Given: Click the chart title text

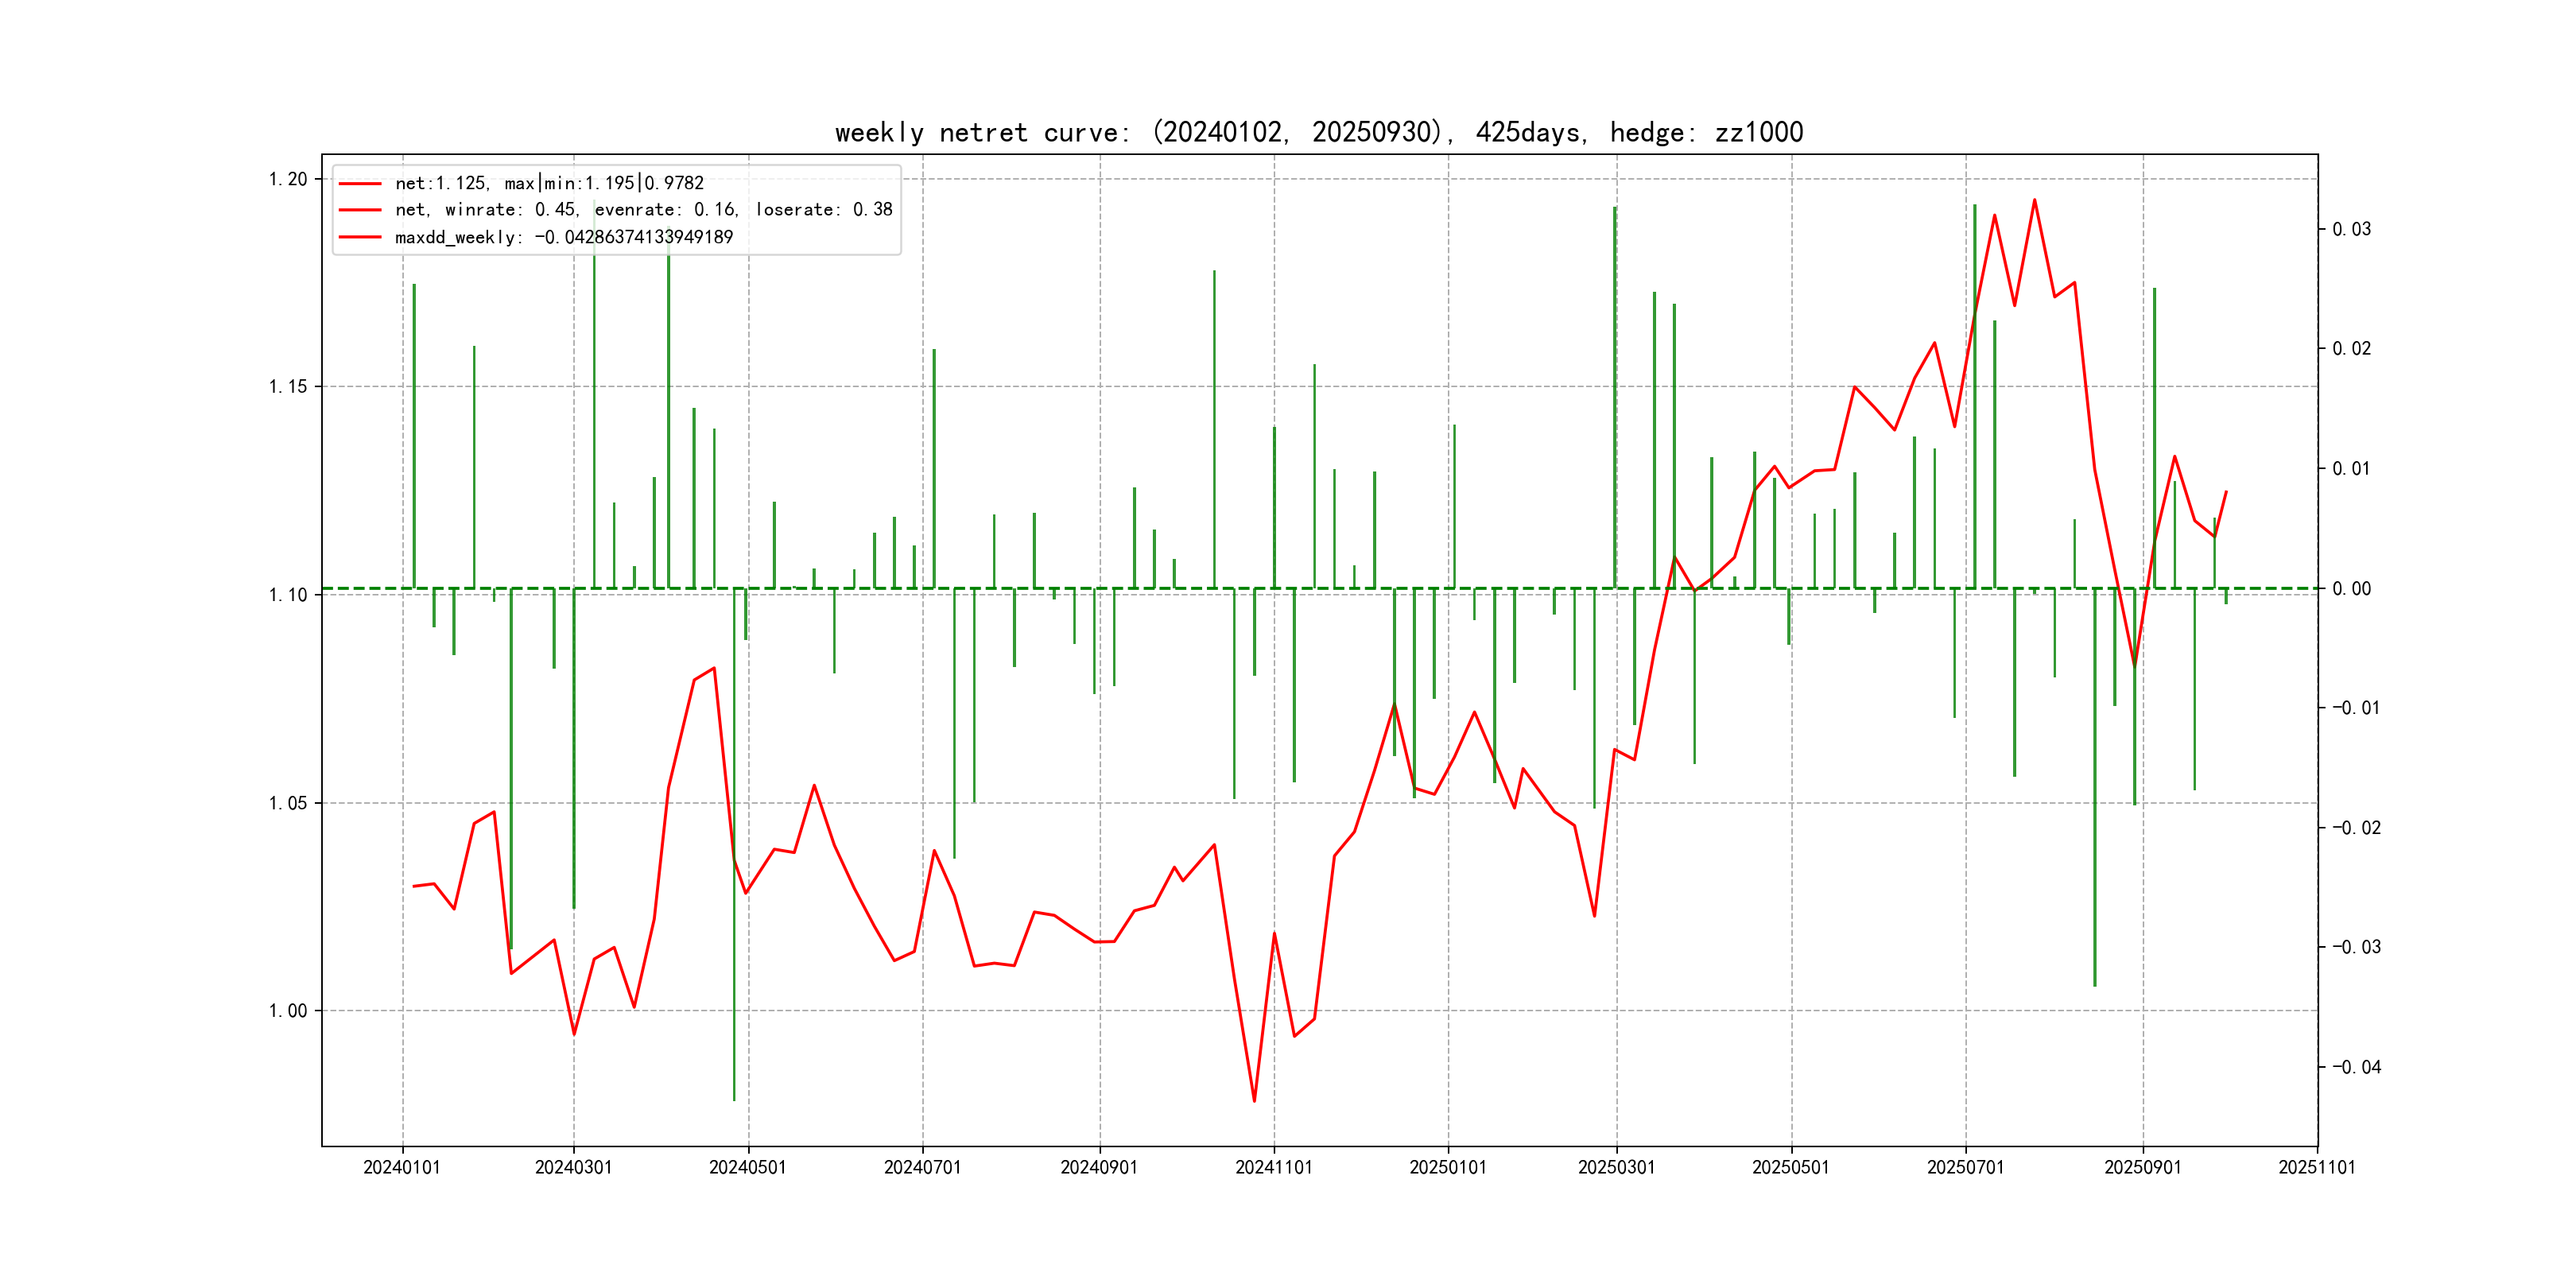Looking at the screenshot, I should [x=1318, y=132].
